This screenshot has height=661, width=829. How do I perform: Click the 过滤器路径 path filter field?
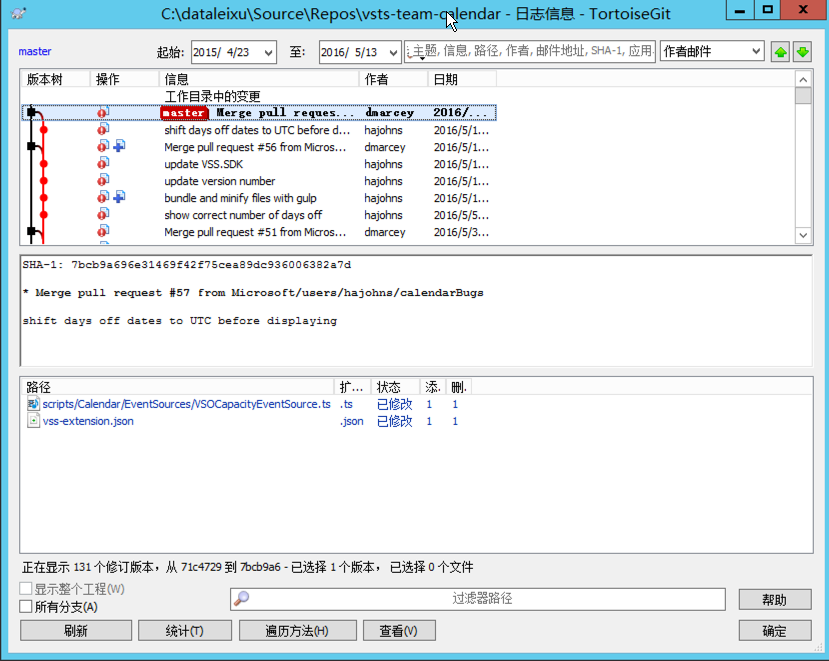477,599
